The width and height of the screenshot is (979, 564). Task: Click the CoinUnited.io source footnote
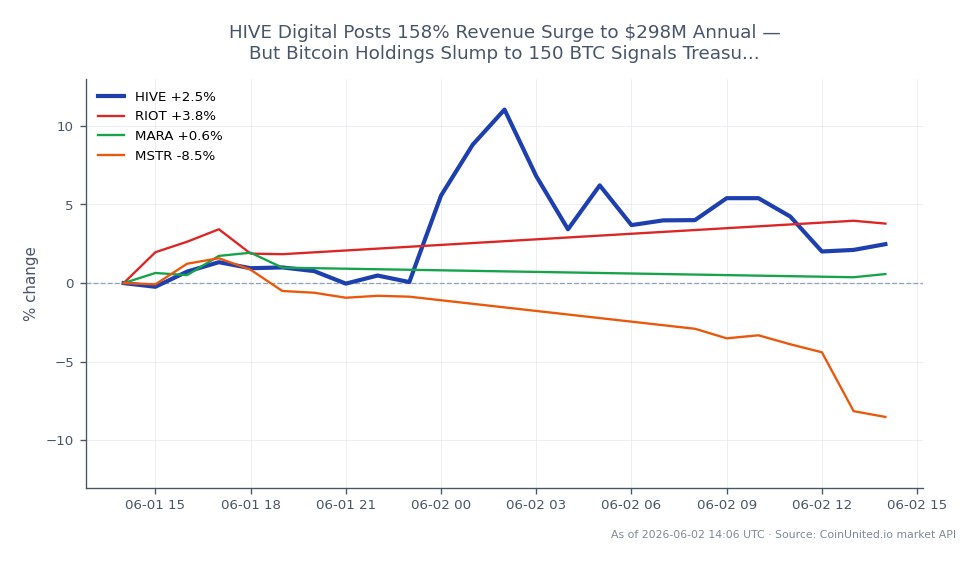point(783,535)
